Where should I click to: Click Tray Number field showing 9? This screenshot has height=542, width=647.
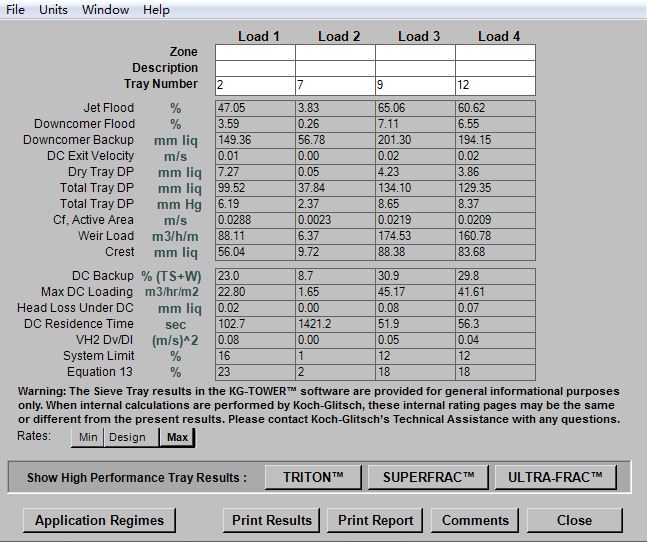coord(416,86)
